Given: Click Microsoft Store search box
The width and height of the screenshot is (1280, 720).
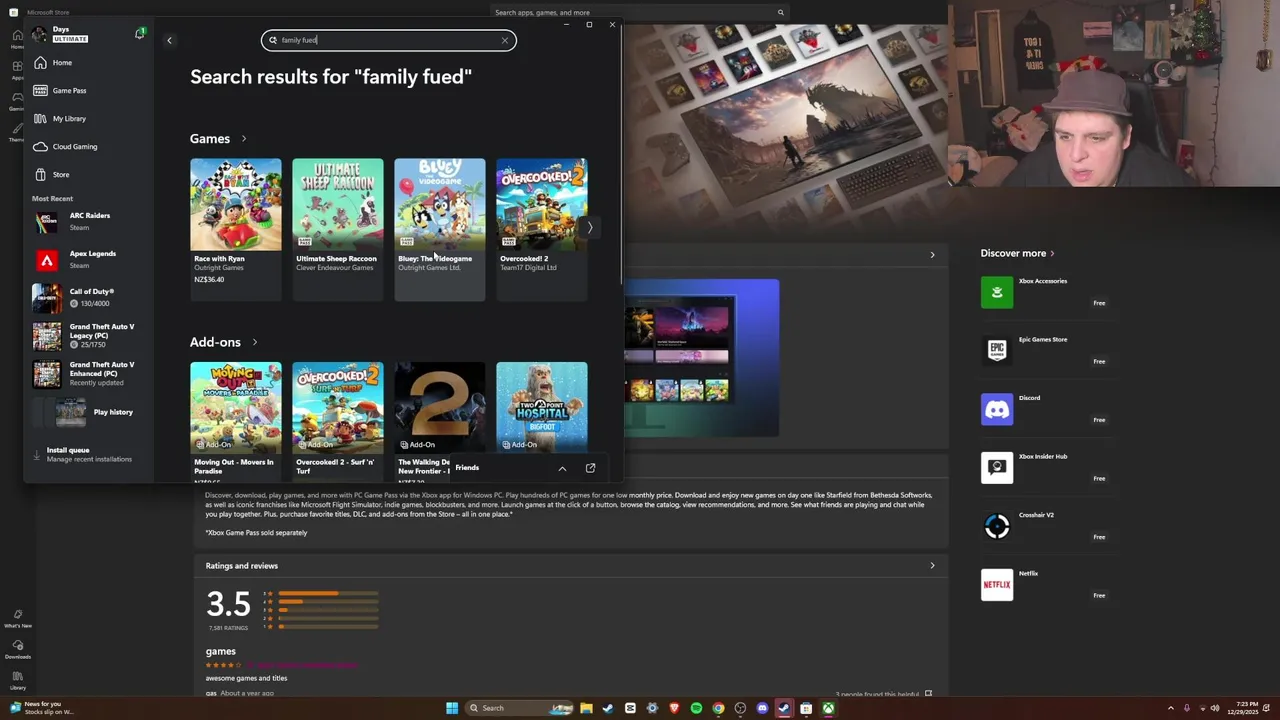Looking at the screenshot, I should pyautogui.click(x=640, y=13).
